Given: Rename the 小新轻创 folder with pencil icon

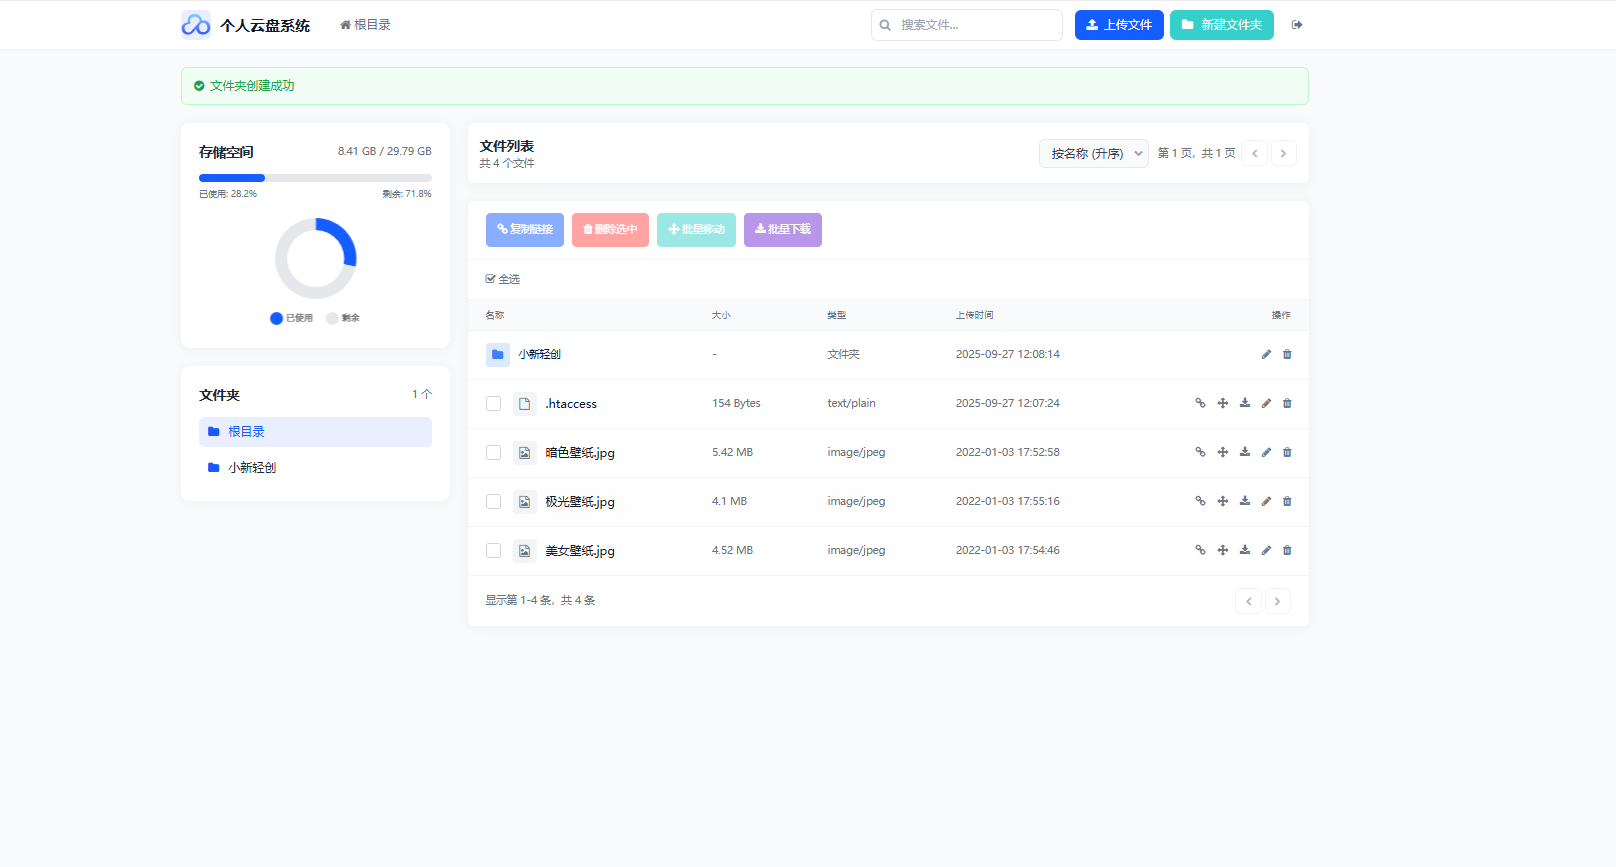Looking at the screenshot, I should pos(1266,354).
